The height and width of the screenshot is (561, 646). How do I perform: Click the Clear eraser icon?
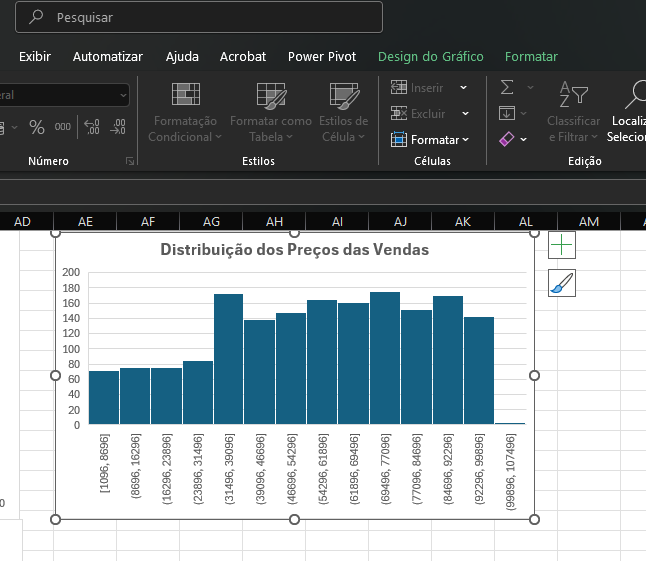[x=506, y=139]
